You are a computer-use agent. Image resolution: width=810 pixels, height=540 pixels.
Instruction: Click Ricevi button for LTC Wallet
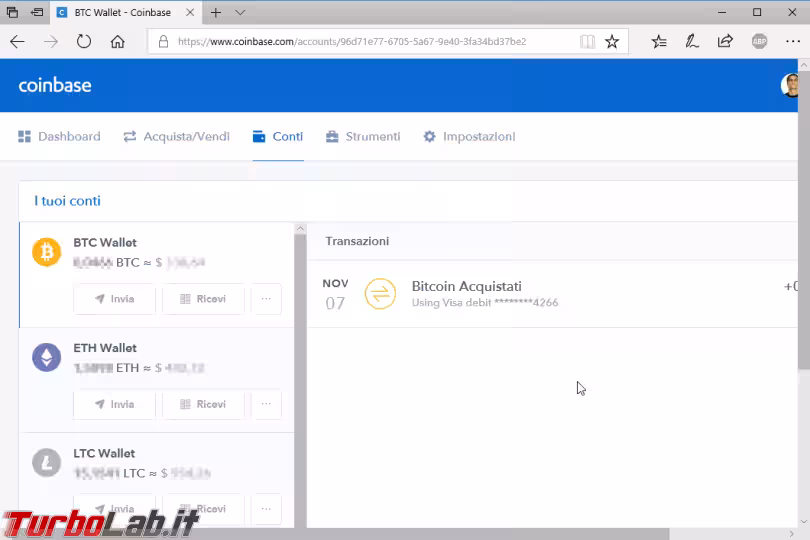coord(203,510)
